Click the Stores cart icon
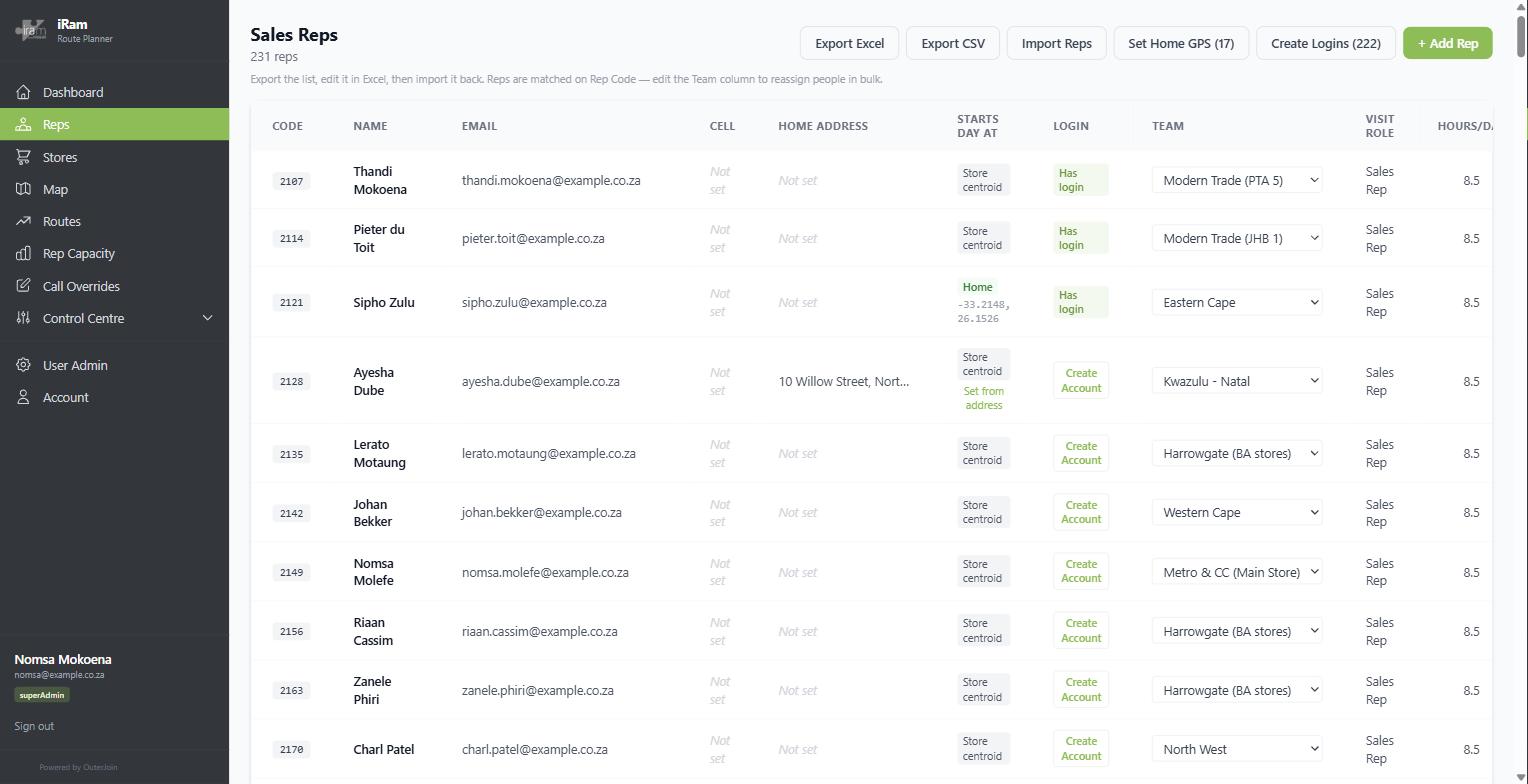 [23, 157]
